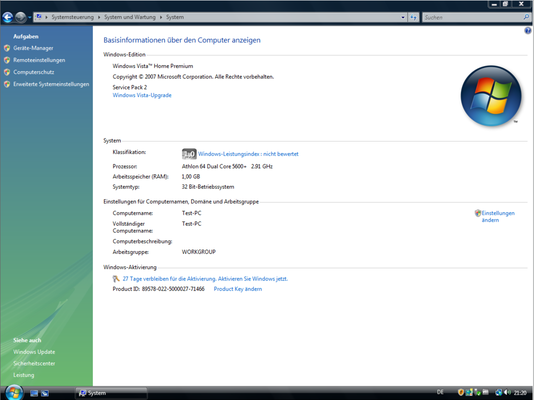Click the DE language indicator
534x400 pixels.
440,393
